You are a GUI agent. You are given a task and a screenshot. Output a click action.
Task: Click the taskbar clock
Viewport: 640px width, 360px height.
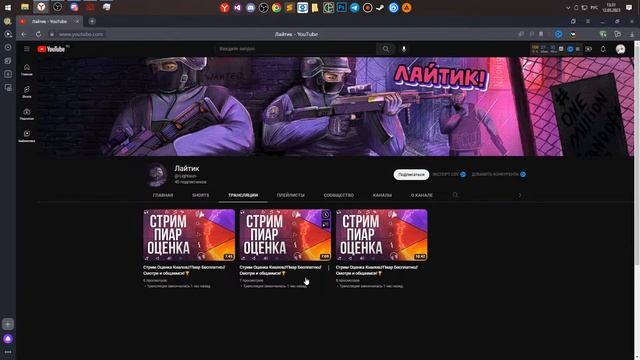click(611, 7)
